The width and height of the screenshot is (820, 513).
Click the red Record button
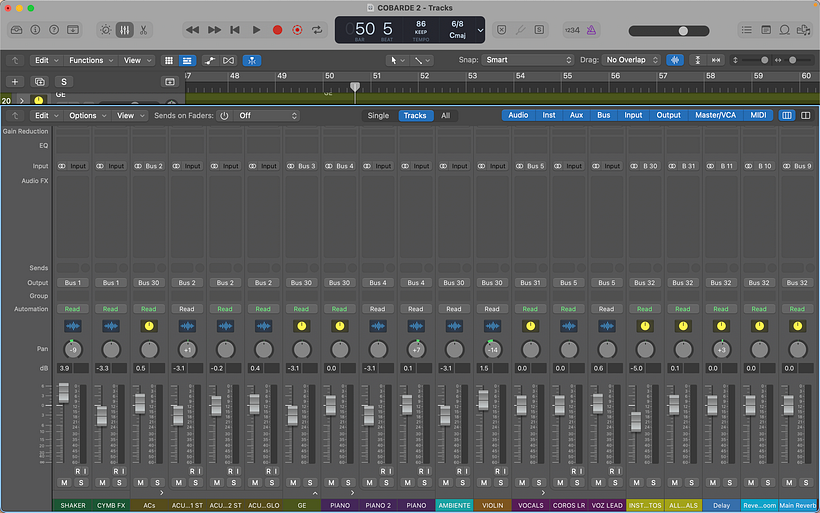click(277, 30)
